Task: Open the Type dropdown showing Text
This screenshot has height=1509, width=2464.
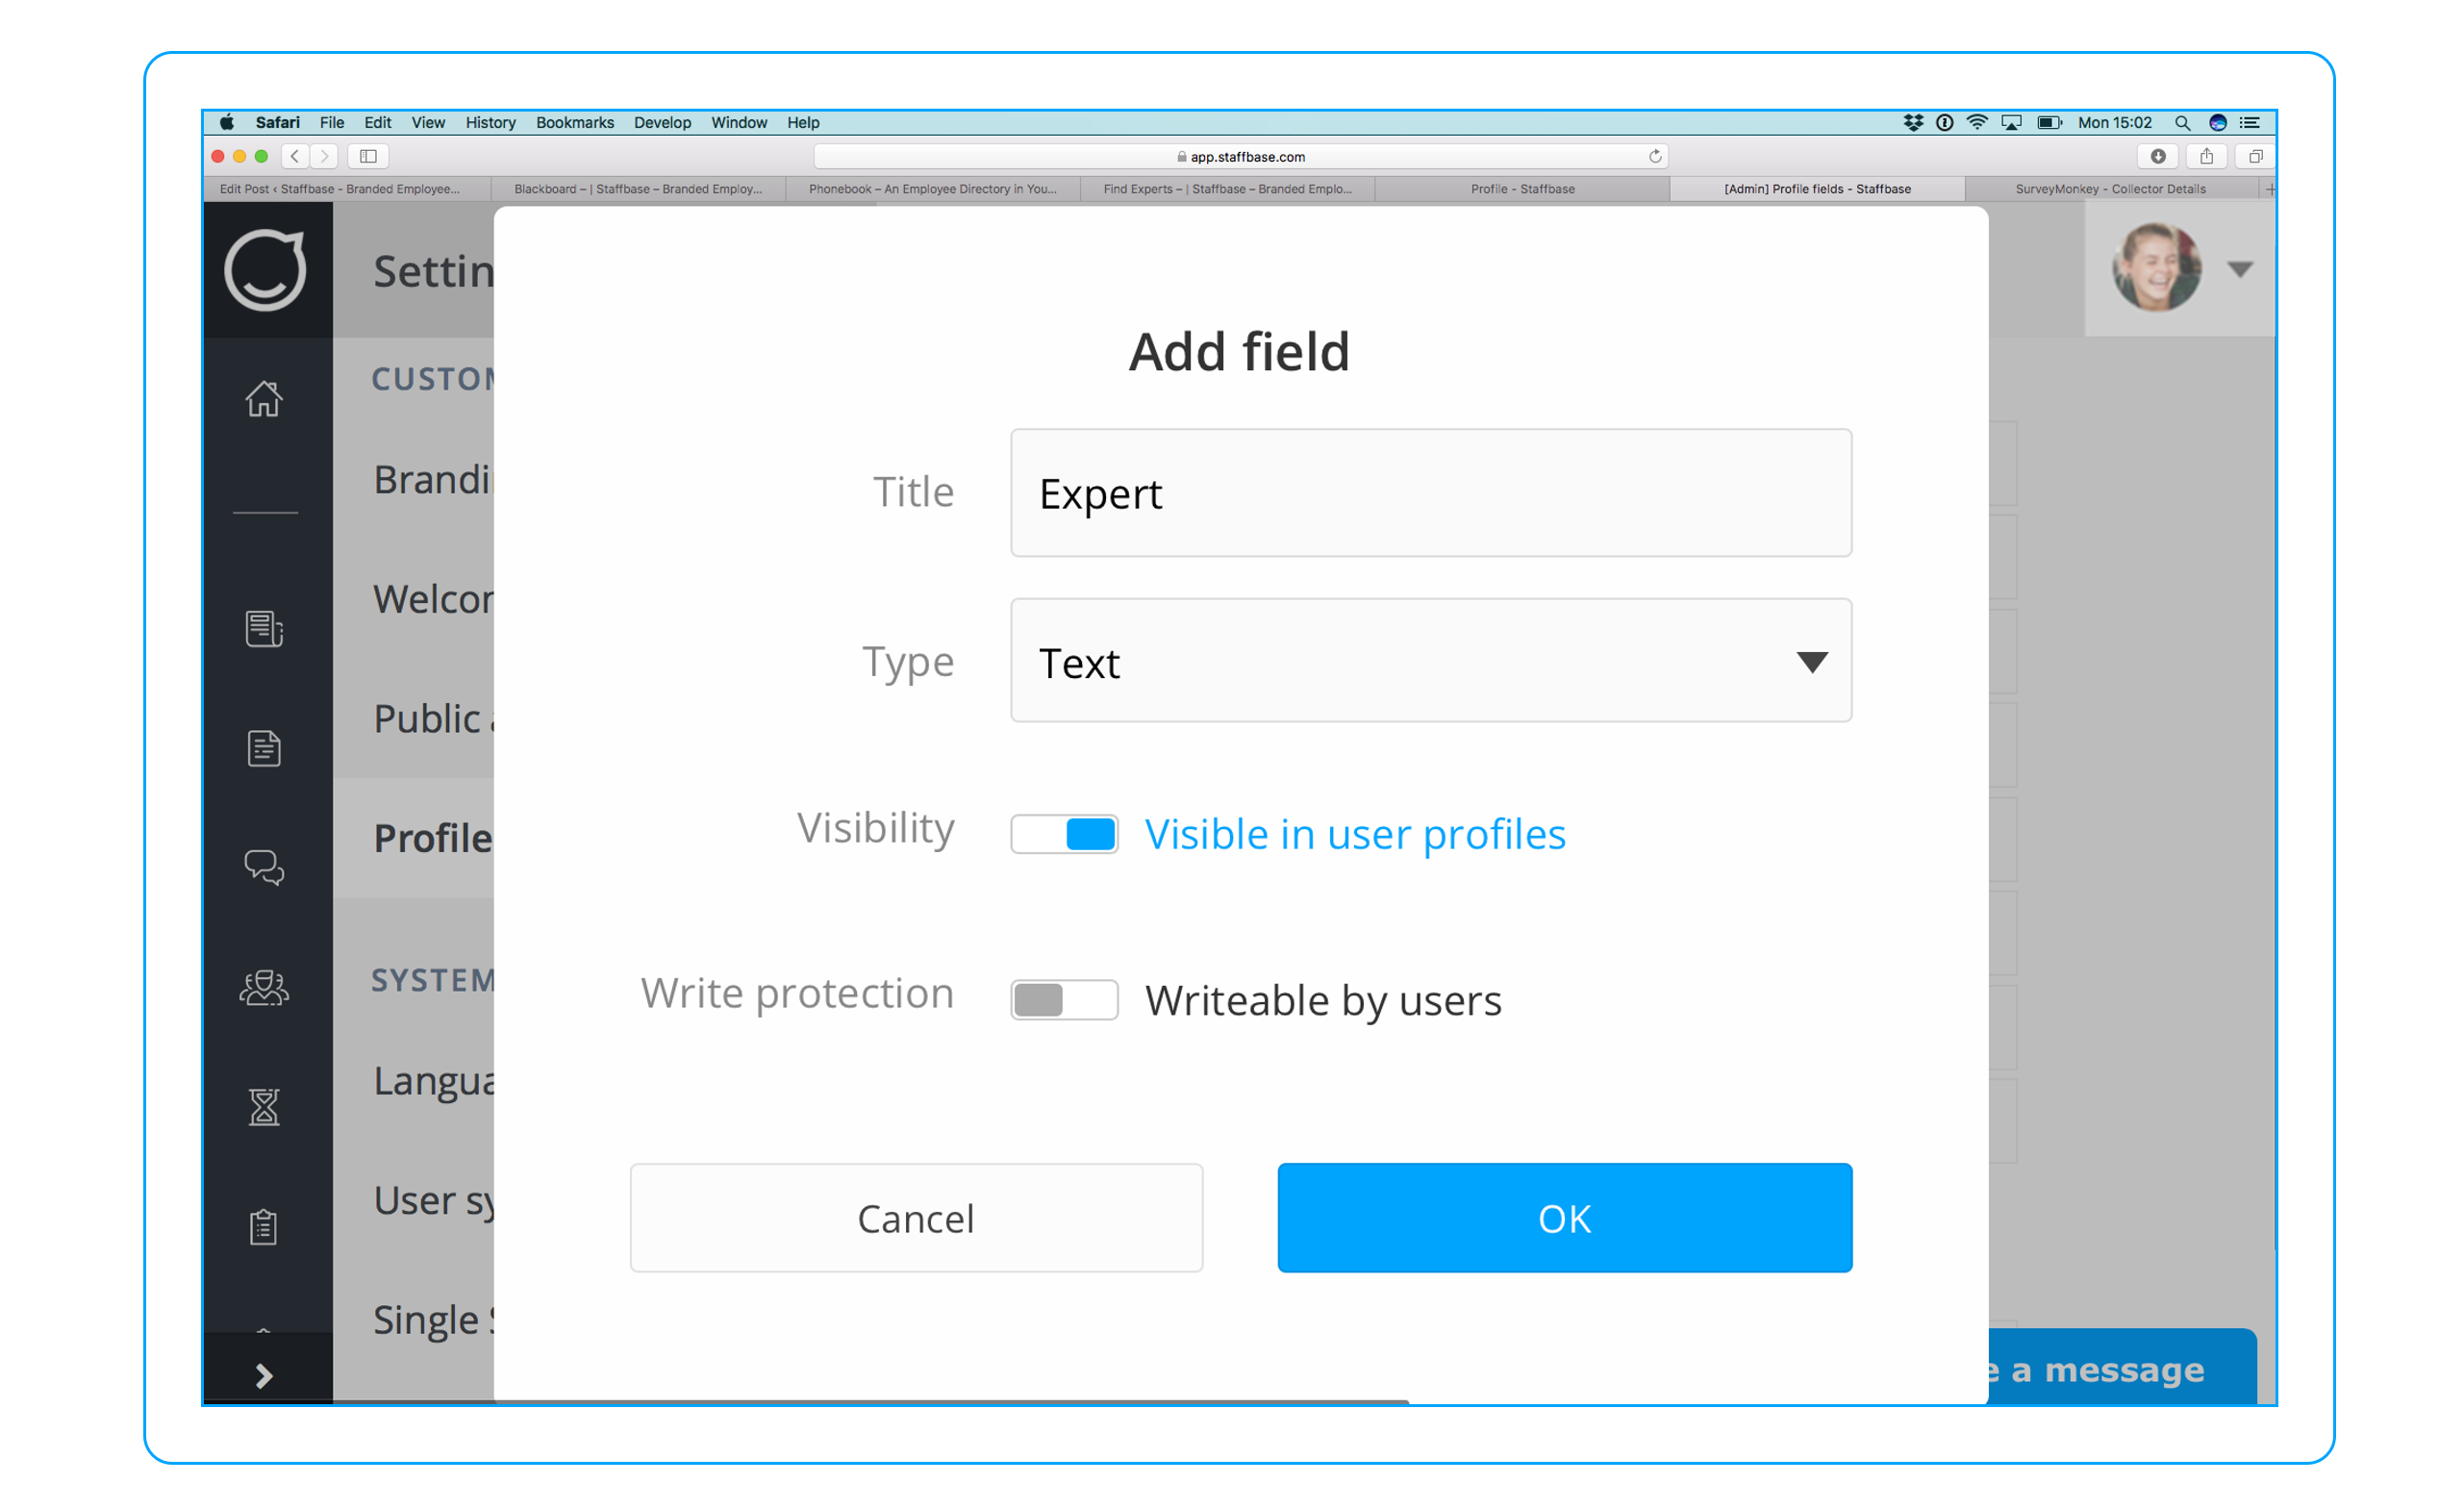Action: click(1431, 661)
